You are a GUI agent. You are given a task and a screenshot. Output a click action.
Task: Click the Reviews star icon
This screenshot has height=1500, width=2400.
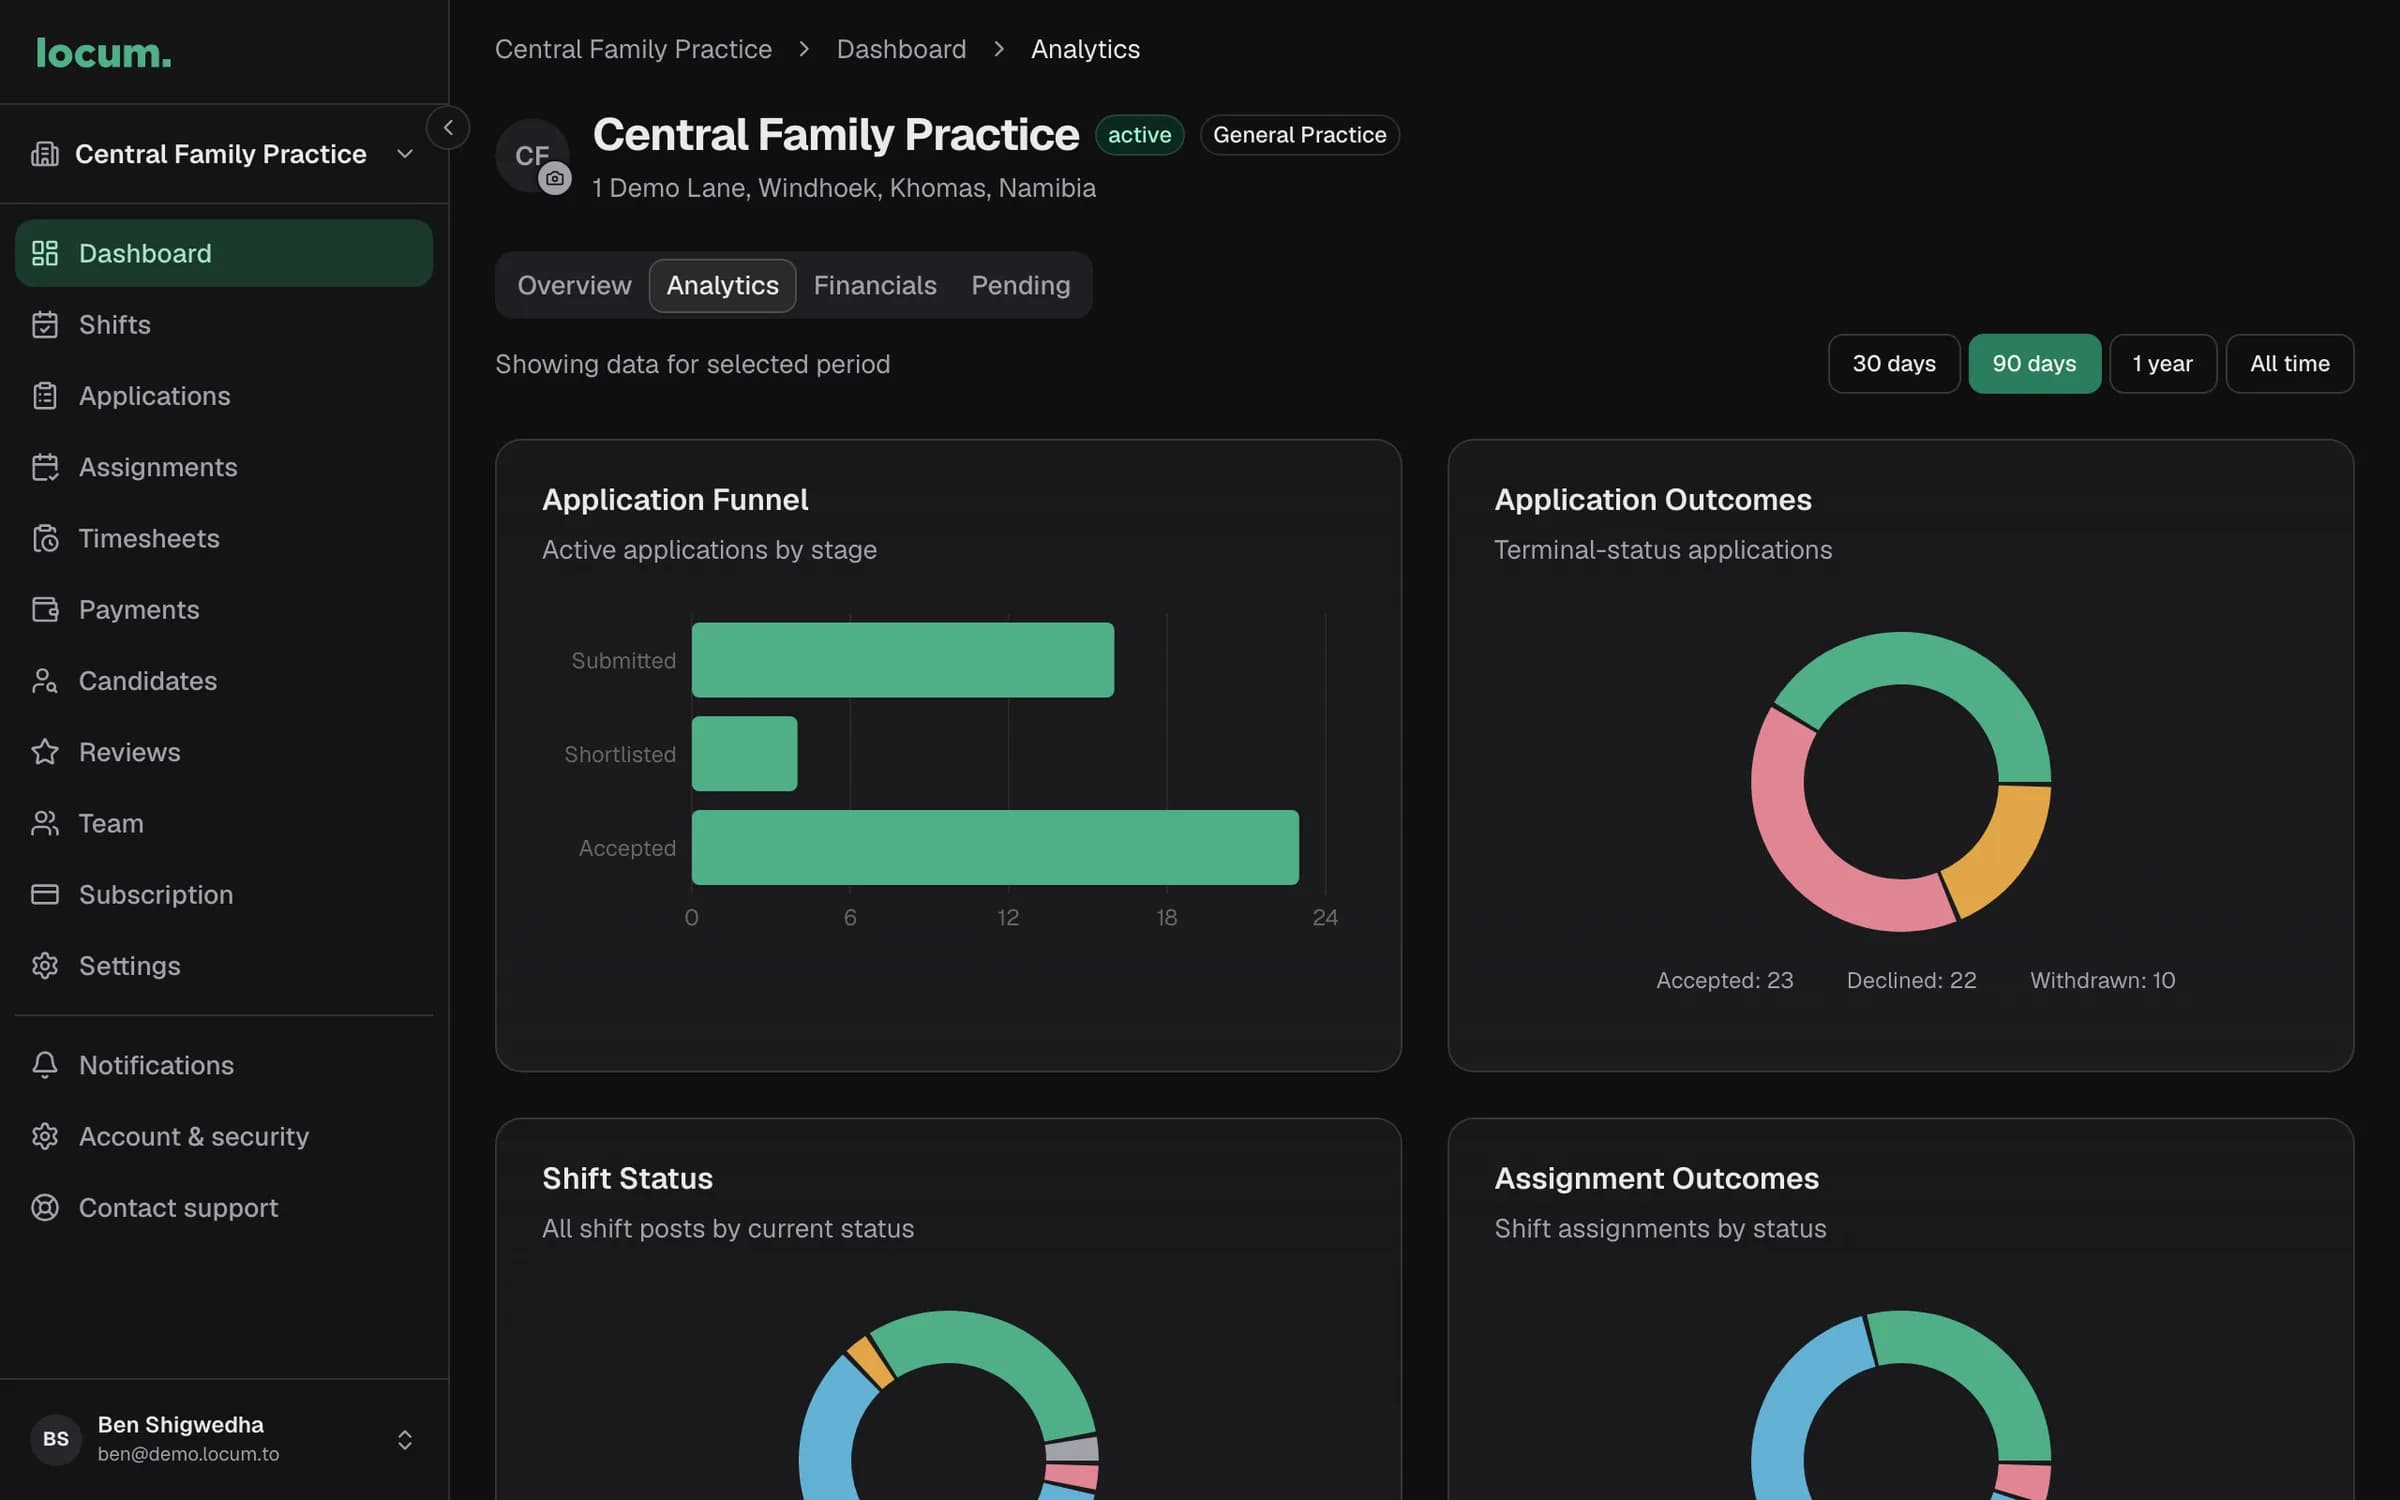pos(45,752)
